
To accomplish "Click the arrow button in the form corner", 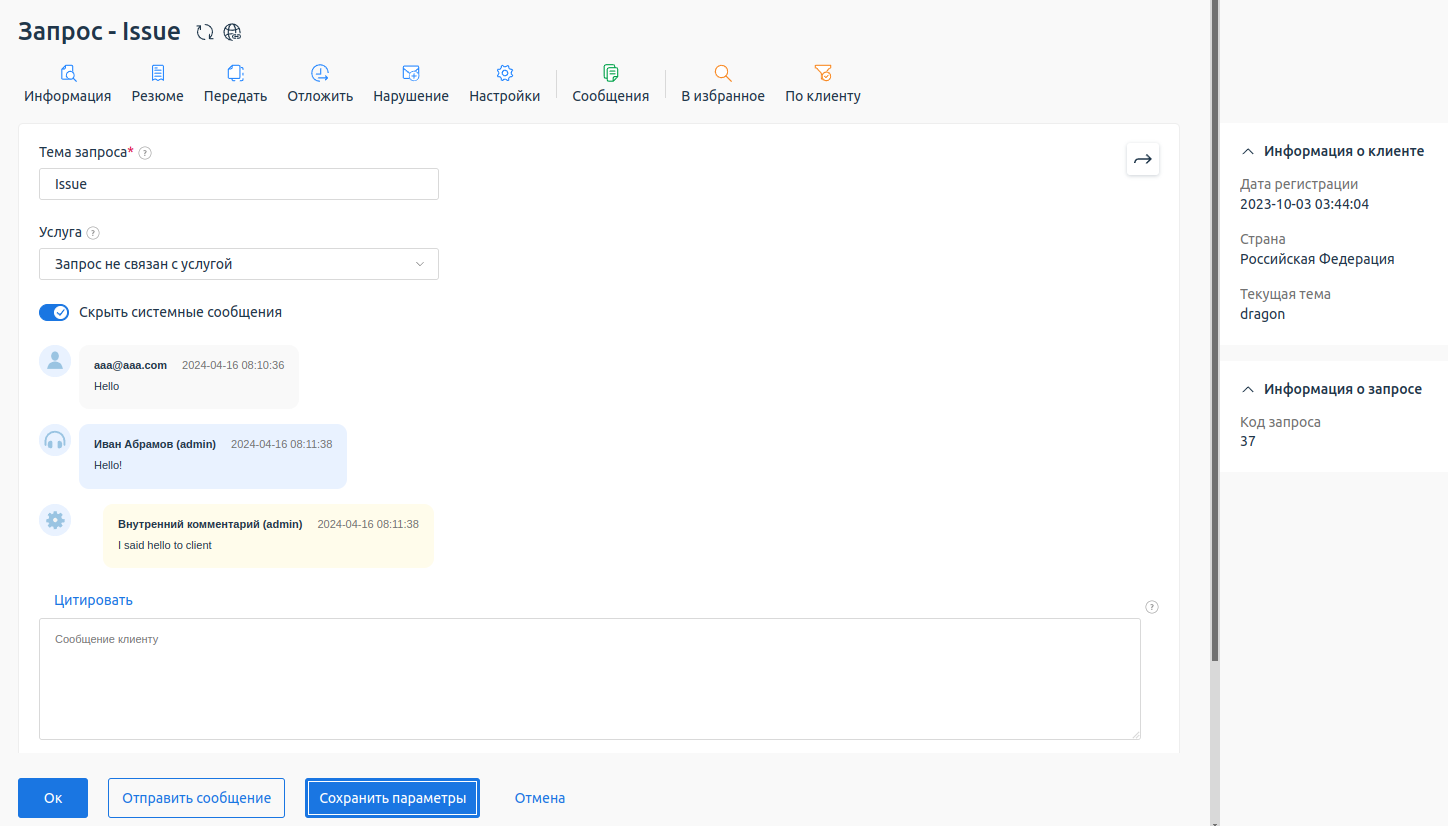I will coord(1142,159).
